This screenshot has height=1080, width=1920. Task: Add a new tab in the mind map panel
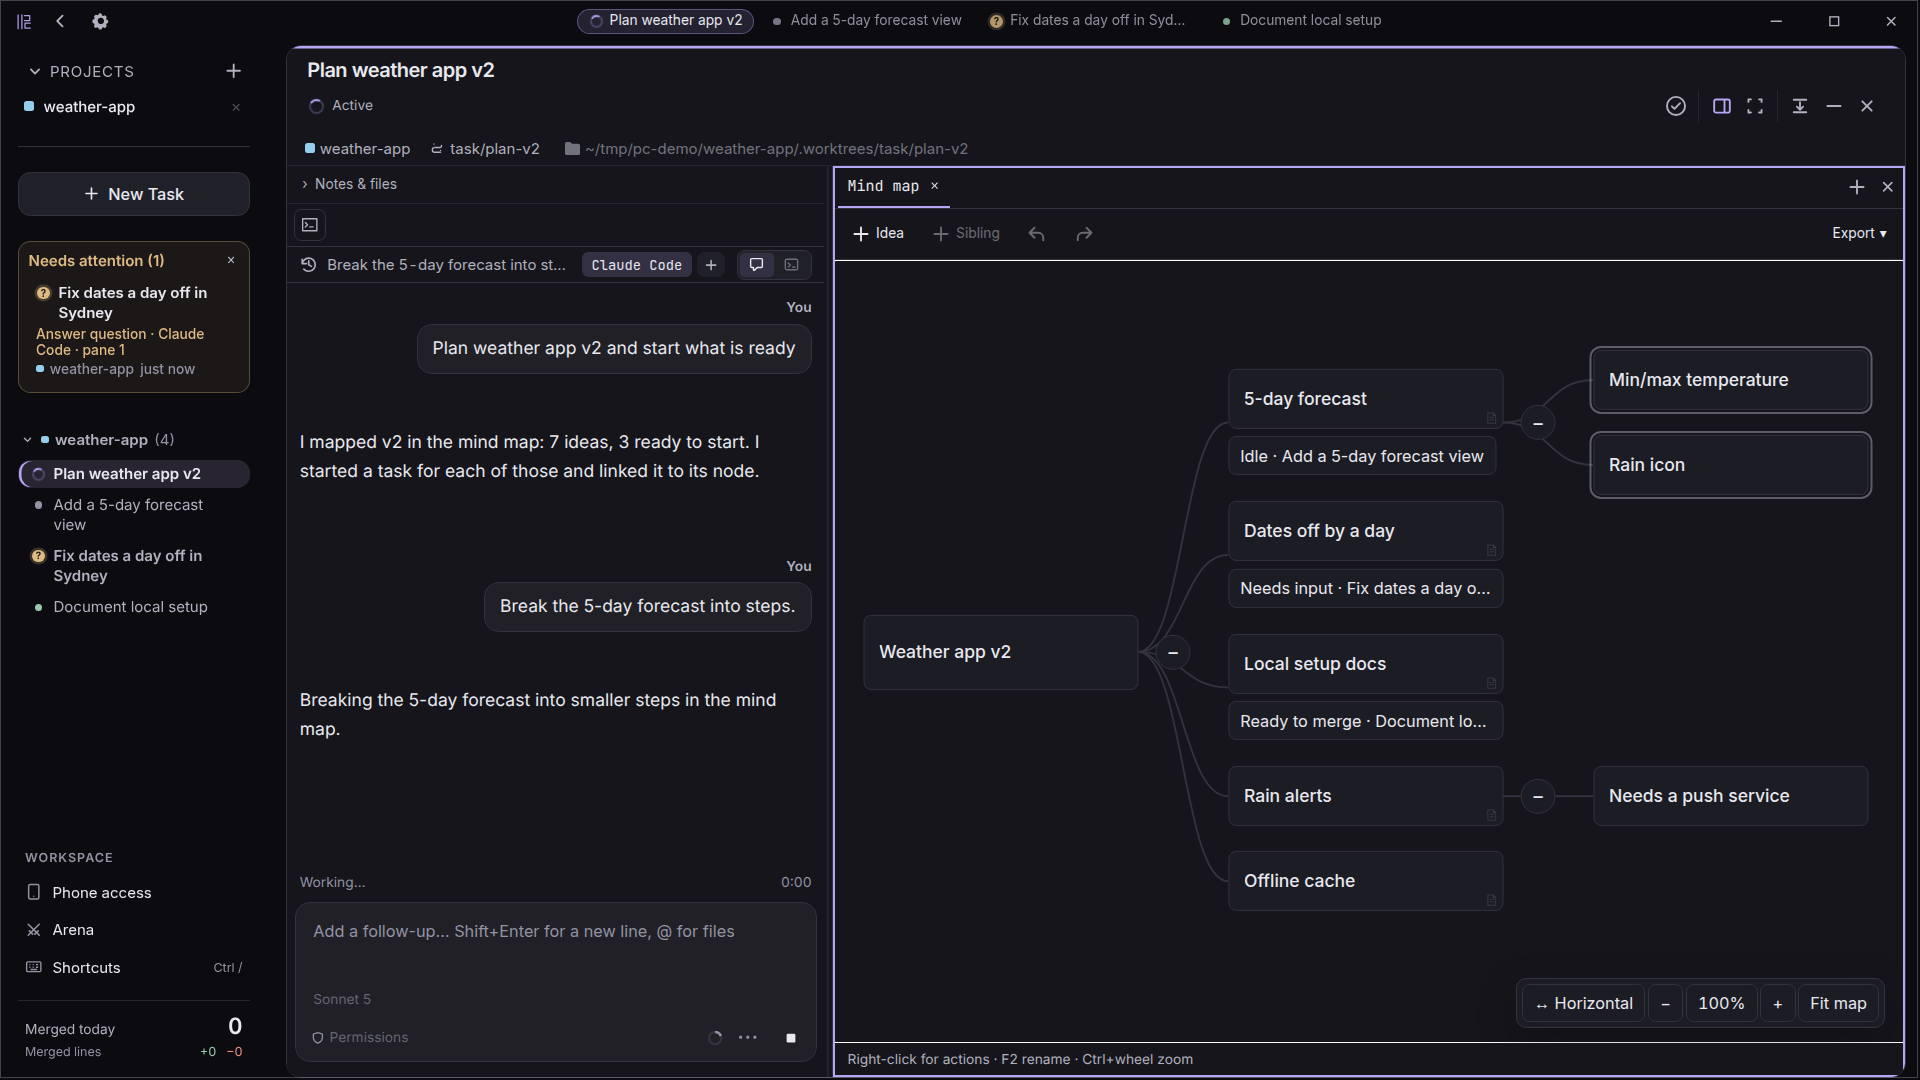[x=1857, y=187]
